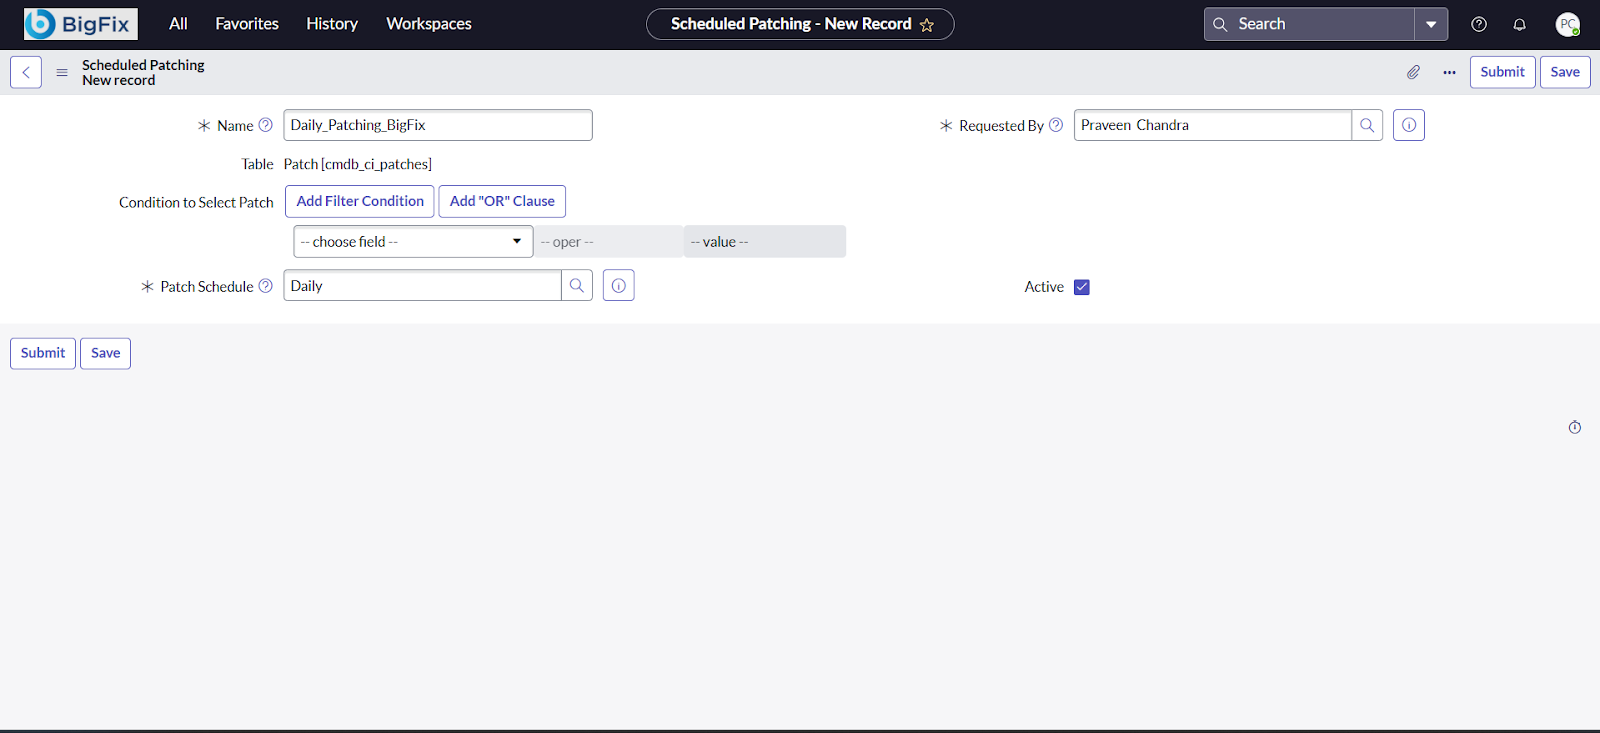Go back using the left chevron button
This screenshot has height=733, width=1600.
coord(26,72)
